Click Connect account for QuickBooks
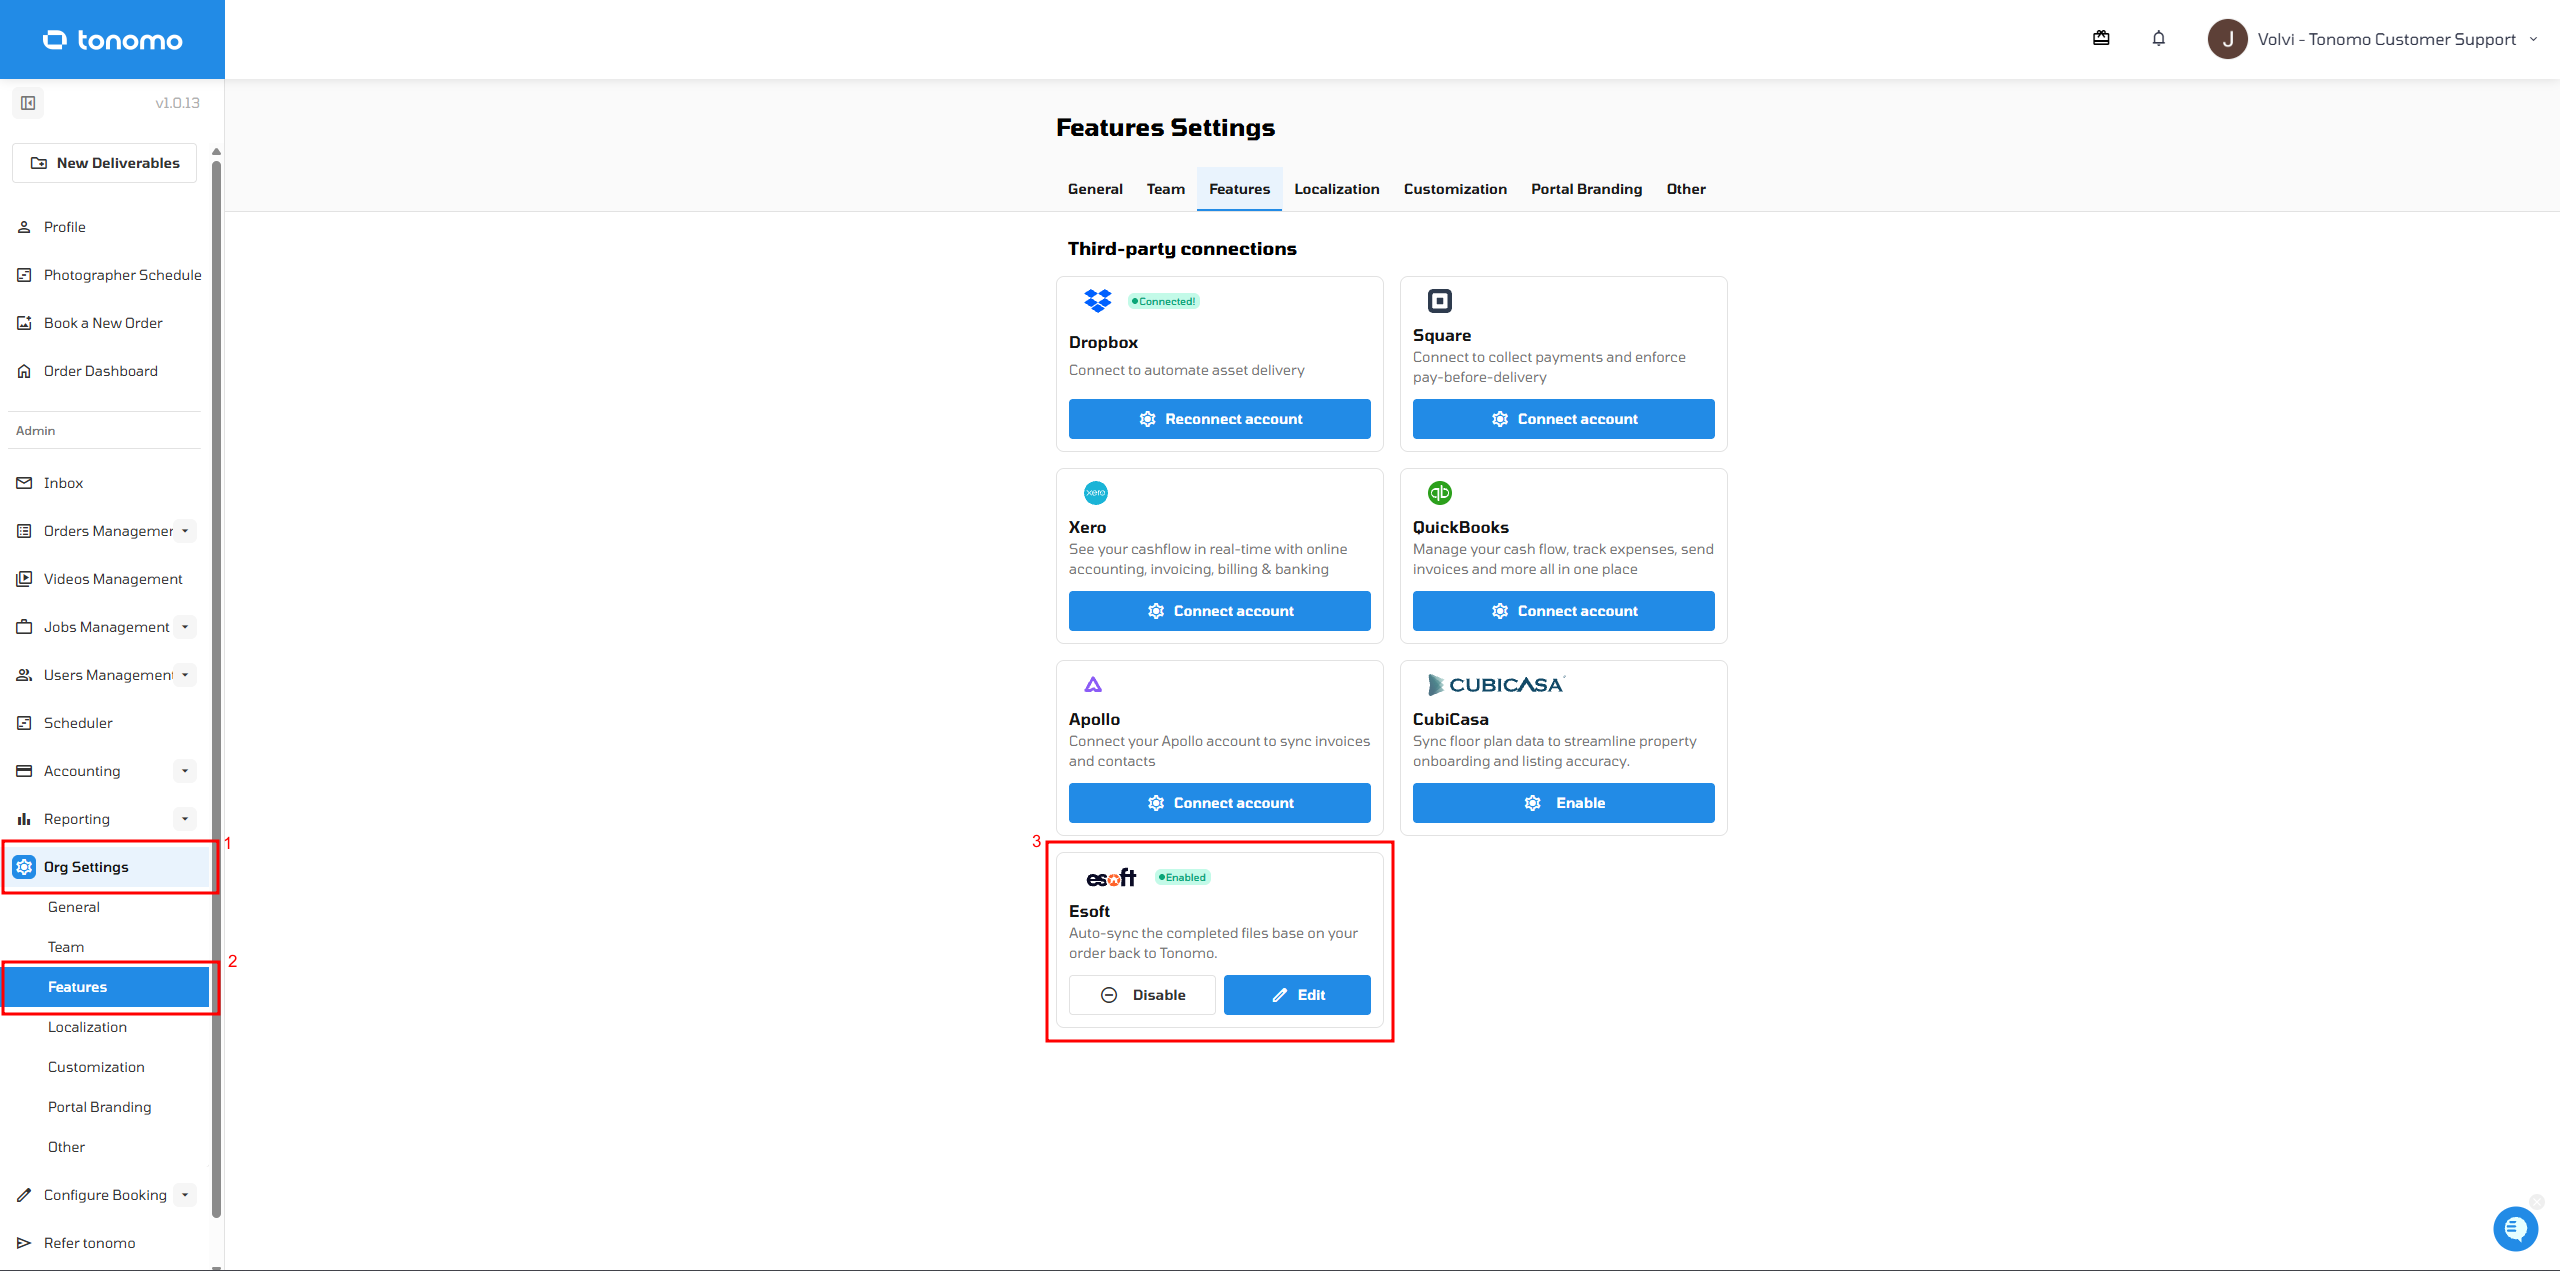 (x=1563, y=611)
